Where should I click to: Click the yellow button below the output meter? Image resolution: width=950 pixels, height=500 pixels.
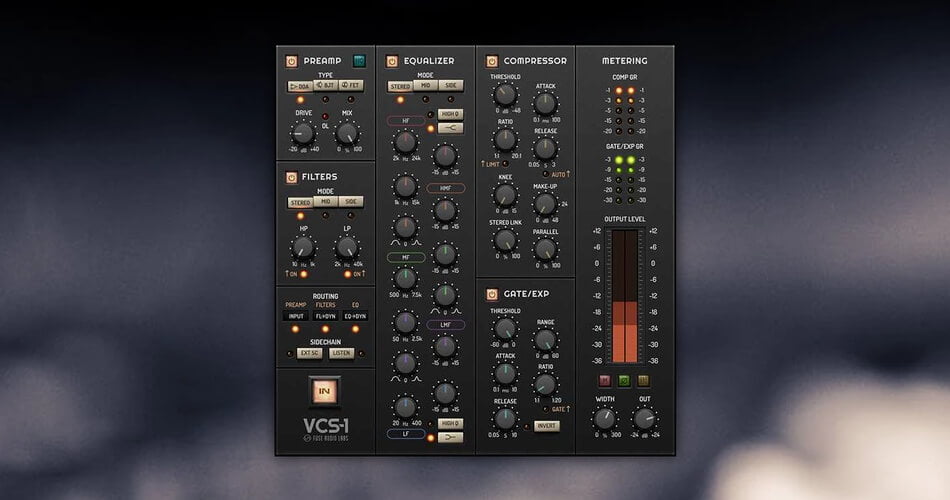tap(643, 381)
